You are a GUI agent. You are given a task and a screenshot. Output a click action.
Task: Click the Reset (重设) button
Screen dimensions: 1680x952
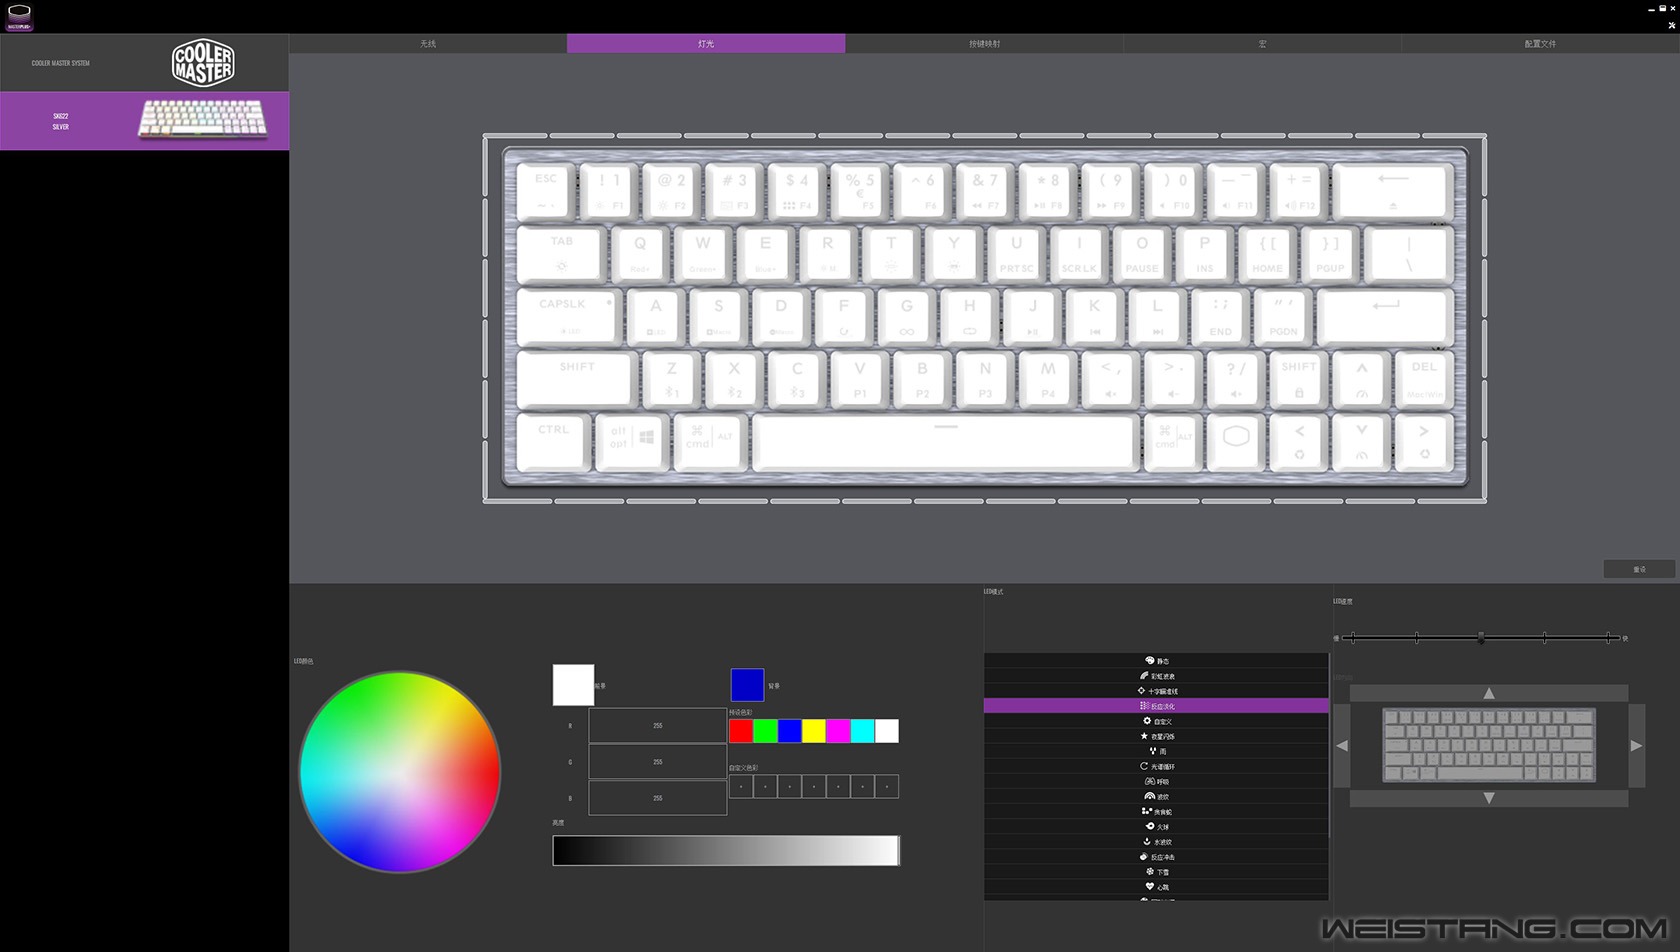tap(1639, 569)
